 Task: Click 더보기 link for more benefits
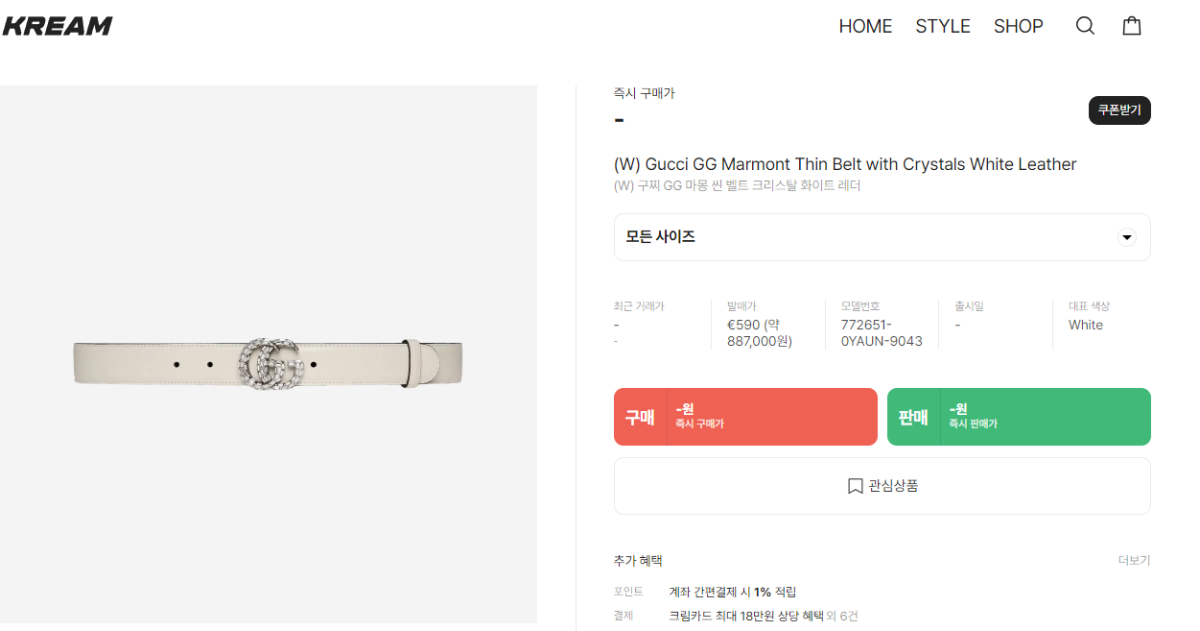point(1134,560)
